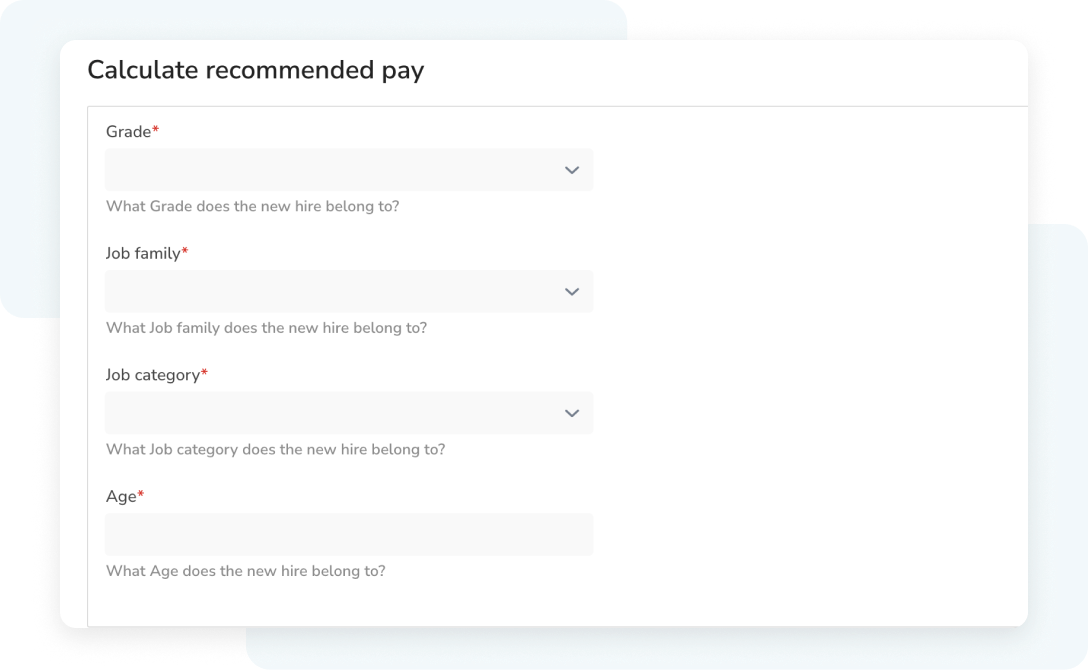
Task: Click the chevron arrow in Job family field
Action: click(x=572, y=292)
